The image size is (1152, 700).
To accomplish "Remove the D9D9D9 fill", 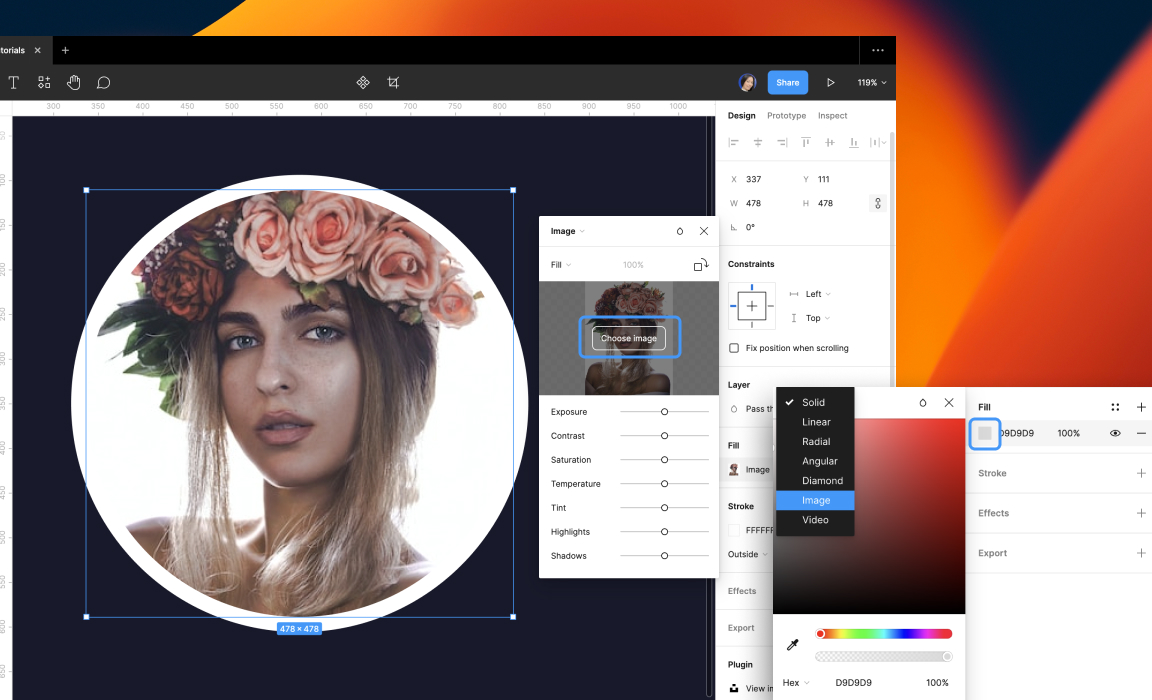I will 1141,433.
